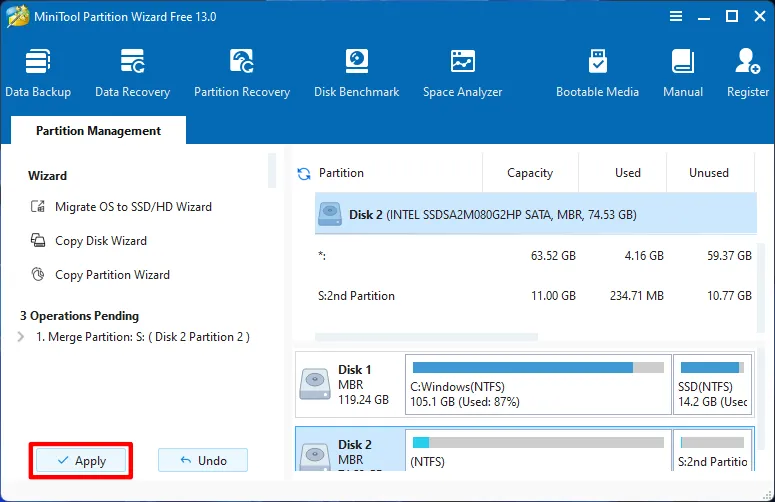Screen dimensions: 775x502
Task: Select C:Windows(NTFS) block on Disk 1
Action: click(538, 384)
